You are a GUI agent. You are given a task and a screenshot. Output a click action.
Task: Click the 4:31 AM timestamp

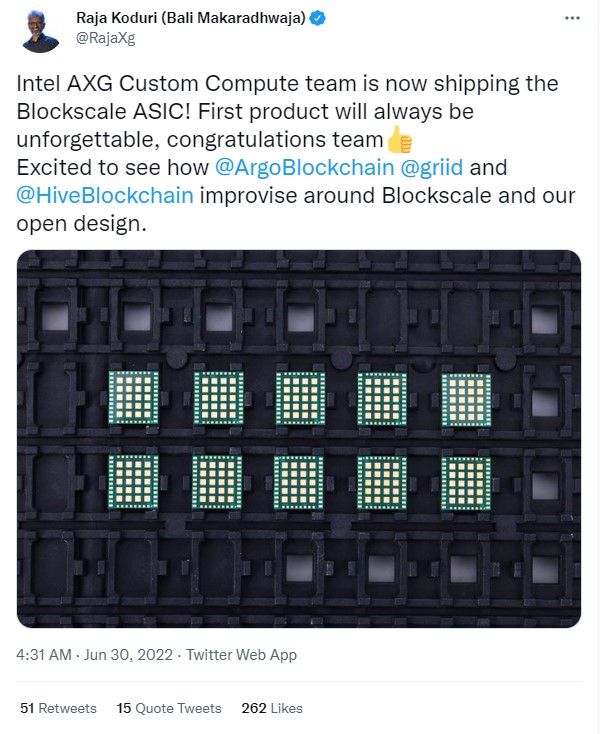44,654
